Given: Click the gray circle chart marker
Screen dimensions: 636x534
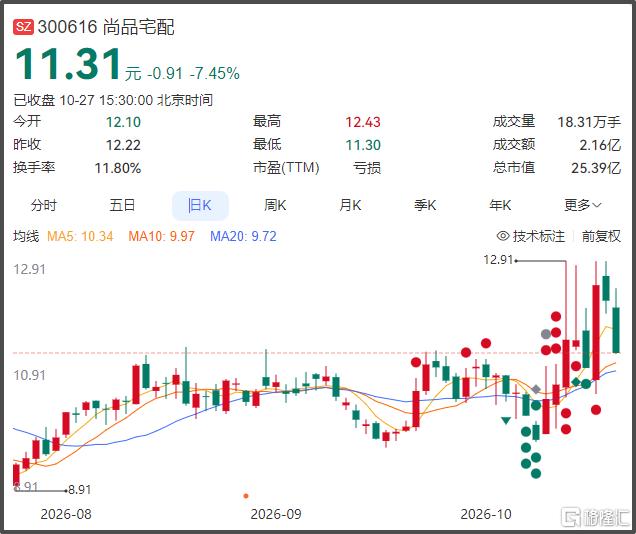Looking at the screenshot, I should click(x=546, y=334).
